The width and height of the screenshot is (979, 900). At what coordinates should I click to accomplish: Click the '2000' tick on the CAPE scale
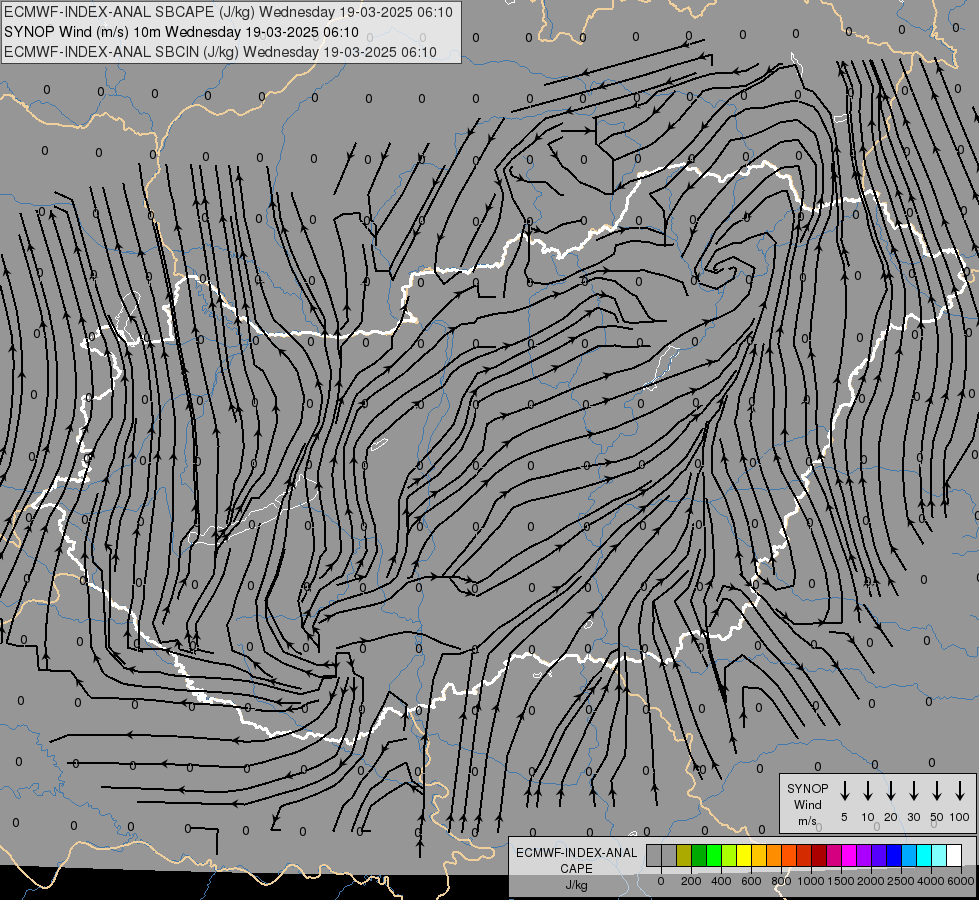[871, 881]
